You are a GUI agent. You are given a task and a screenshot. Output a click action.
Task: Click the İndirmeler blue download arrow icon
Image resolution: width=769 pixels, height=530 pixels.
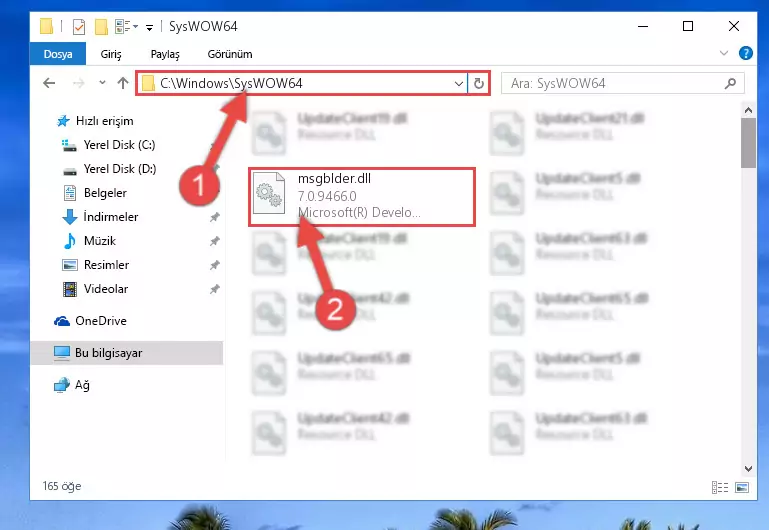tap(70, 217)
